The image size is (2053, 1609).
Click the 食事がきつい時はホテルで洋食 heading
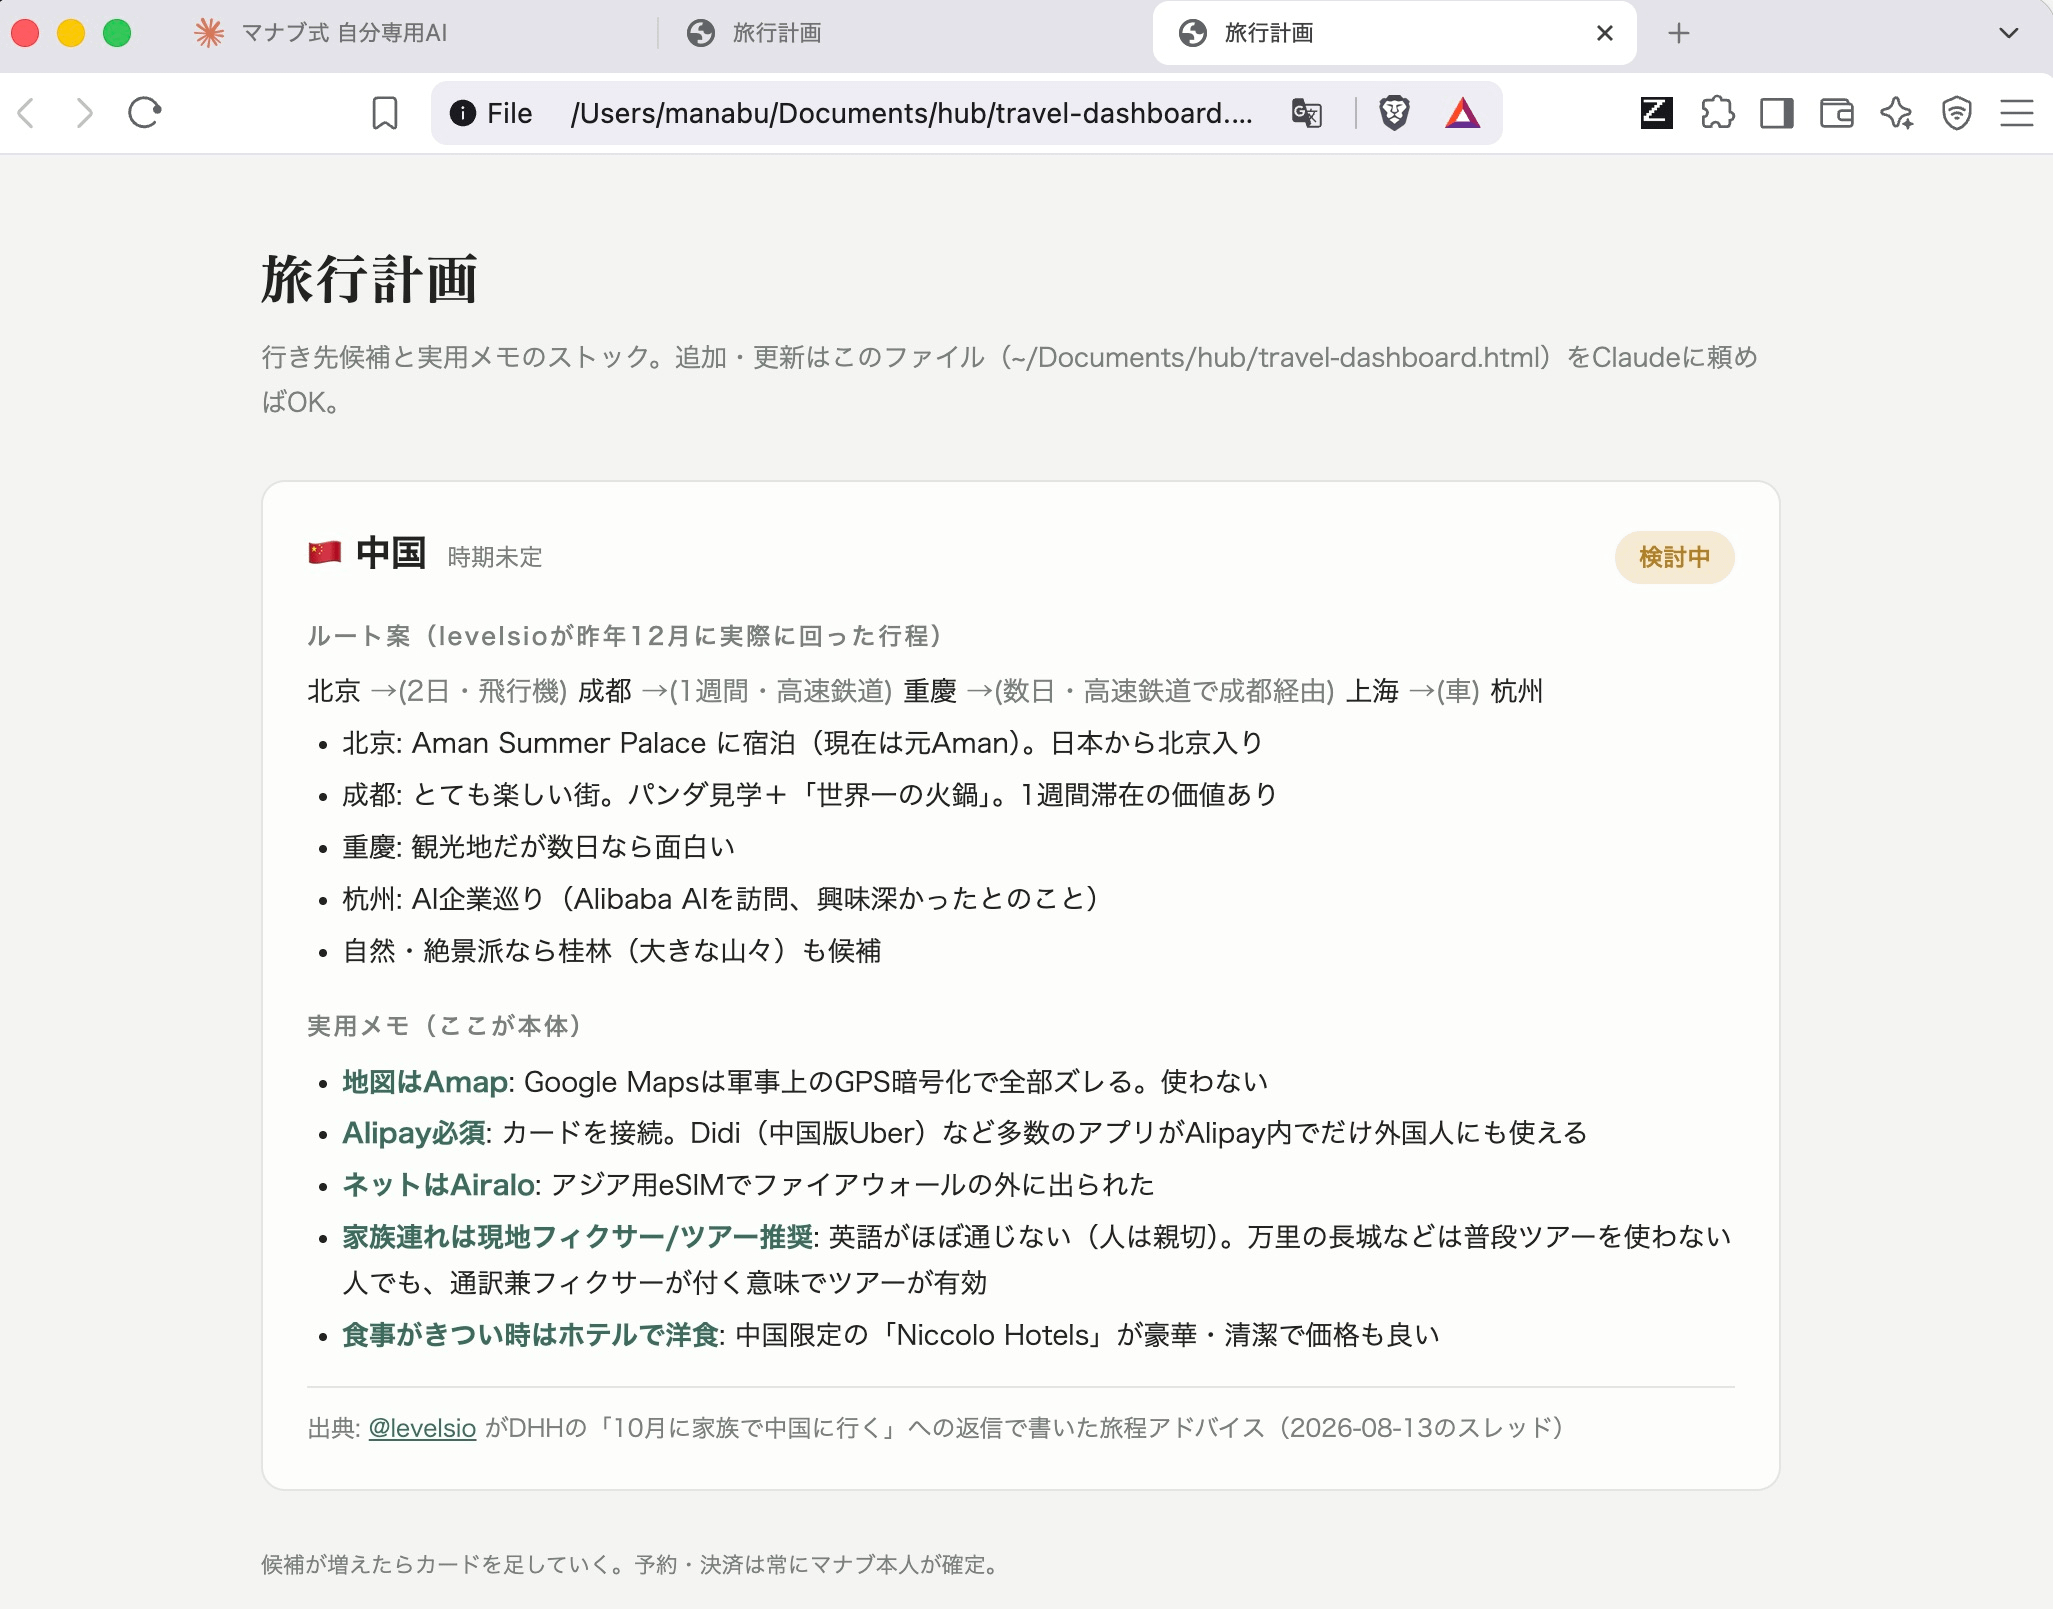click(x=531, y=1335)
